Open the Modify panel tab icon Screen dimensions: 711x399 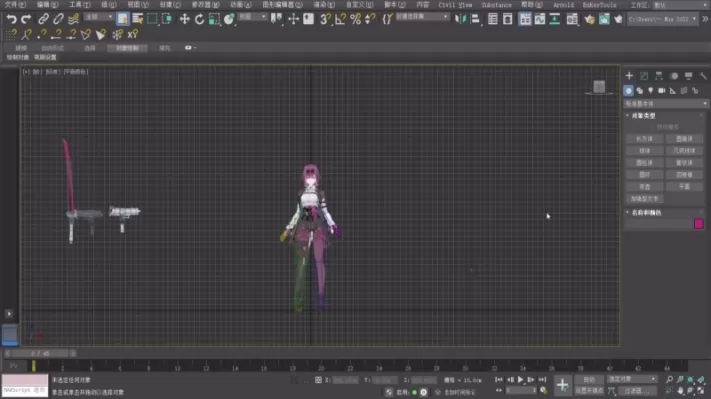tap(644, 76)
